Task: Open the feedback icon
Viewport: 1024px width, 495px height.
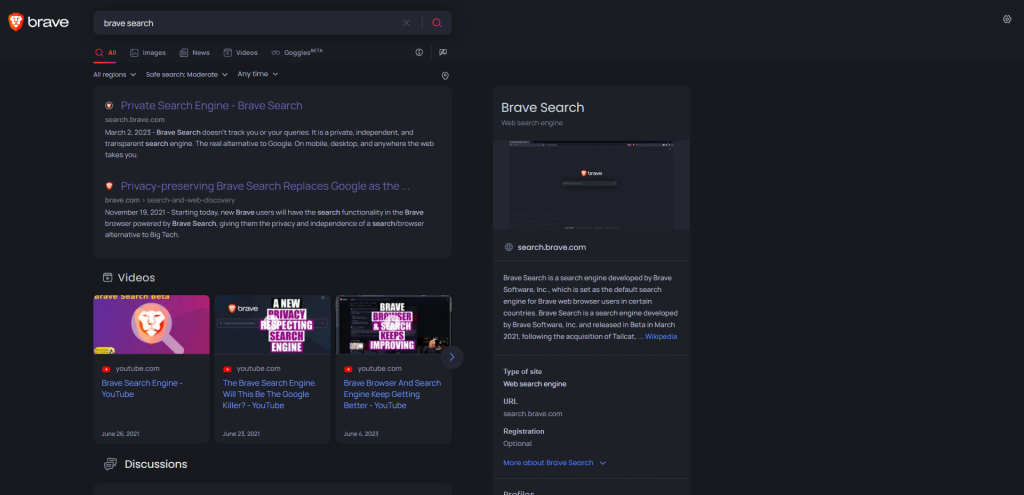Action: point(443,52)
